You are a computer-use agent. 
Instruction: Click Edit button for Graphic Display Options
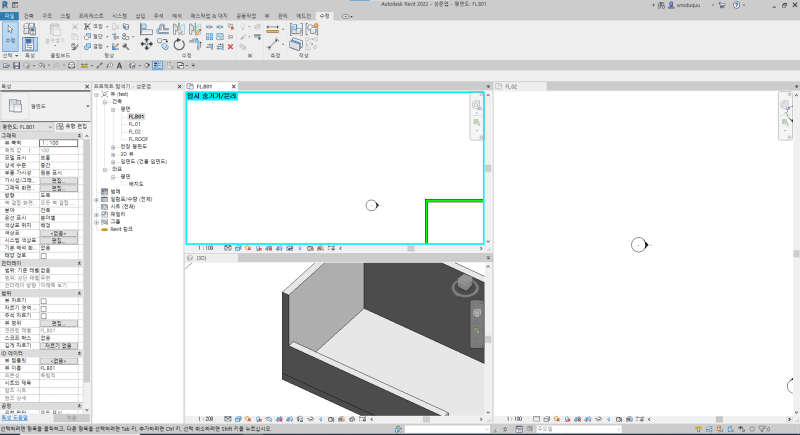click(x=59, y=188)
